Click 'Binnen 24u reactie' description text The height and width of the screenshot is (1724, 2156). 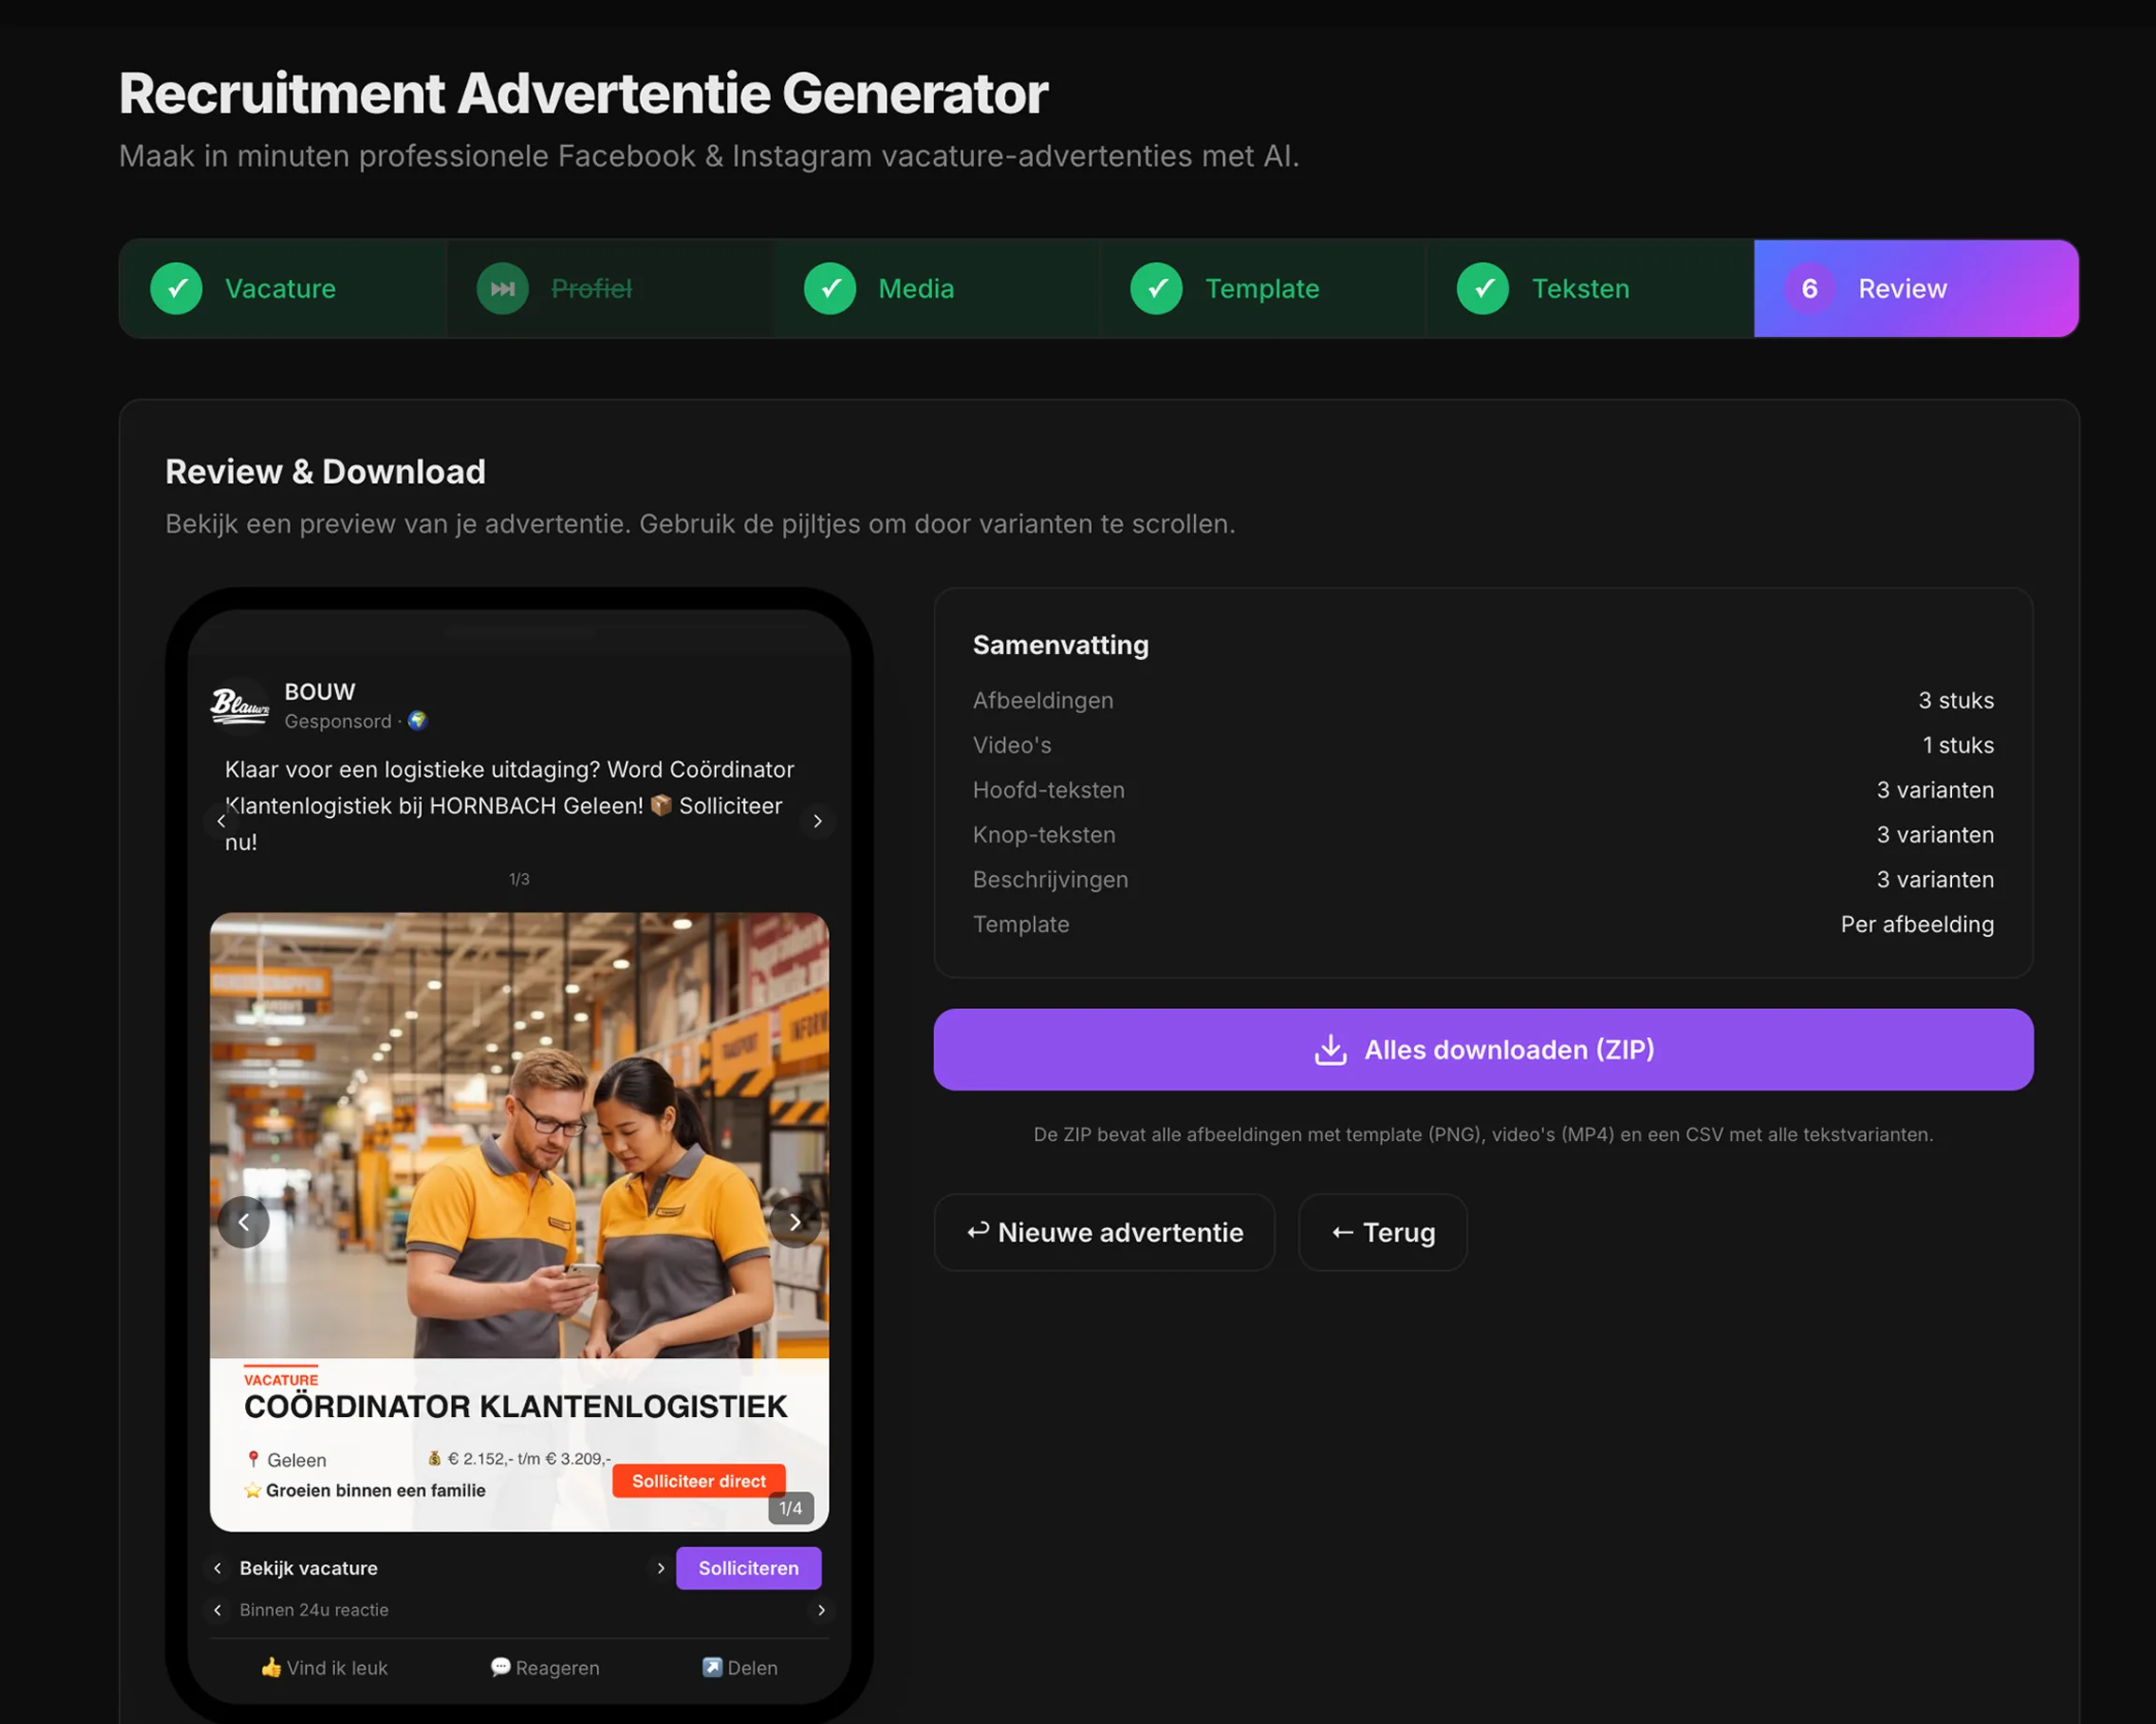[314, 1610]
